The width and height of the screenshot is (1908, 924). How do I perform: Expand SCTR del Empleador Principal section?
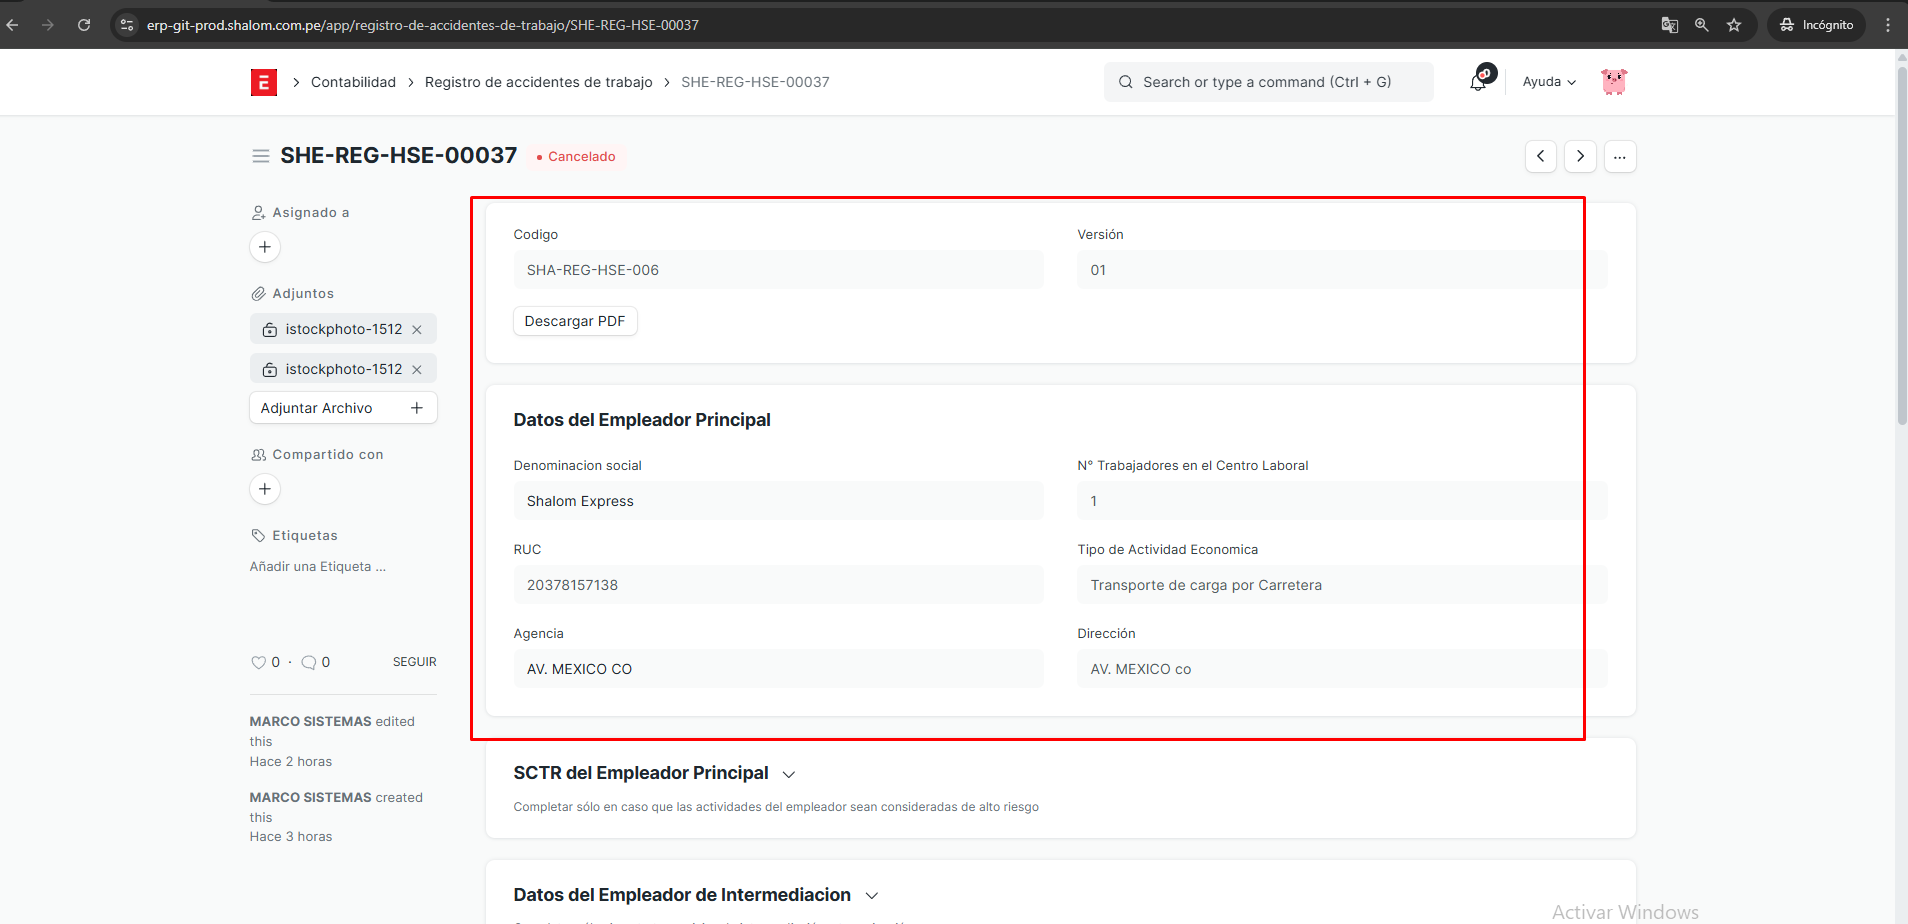789,774
